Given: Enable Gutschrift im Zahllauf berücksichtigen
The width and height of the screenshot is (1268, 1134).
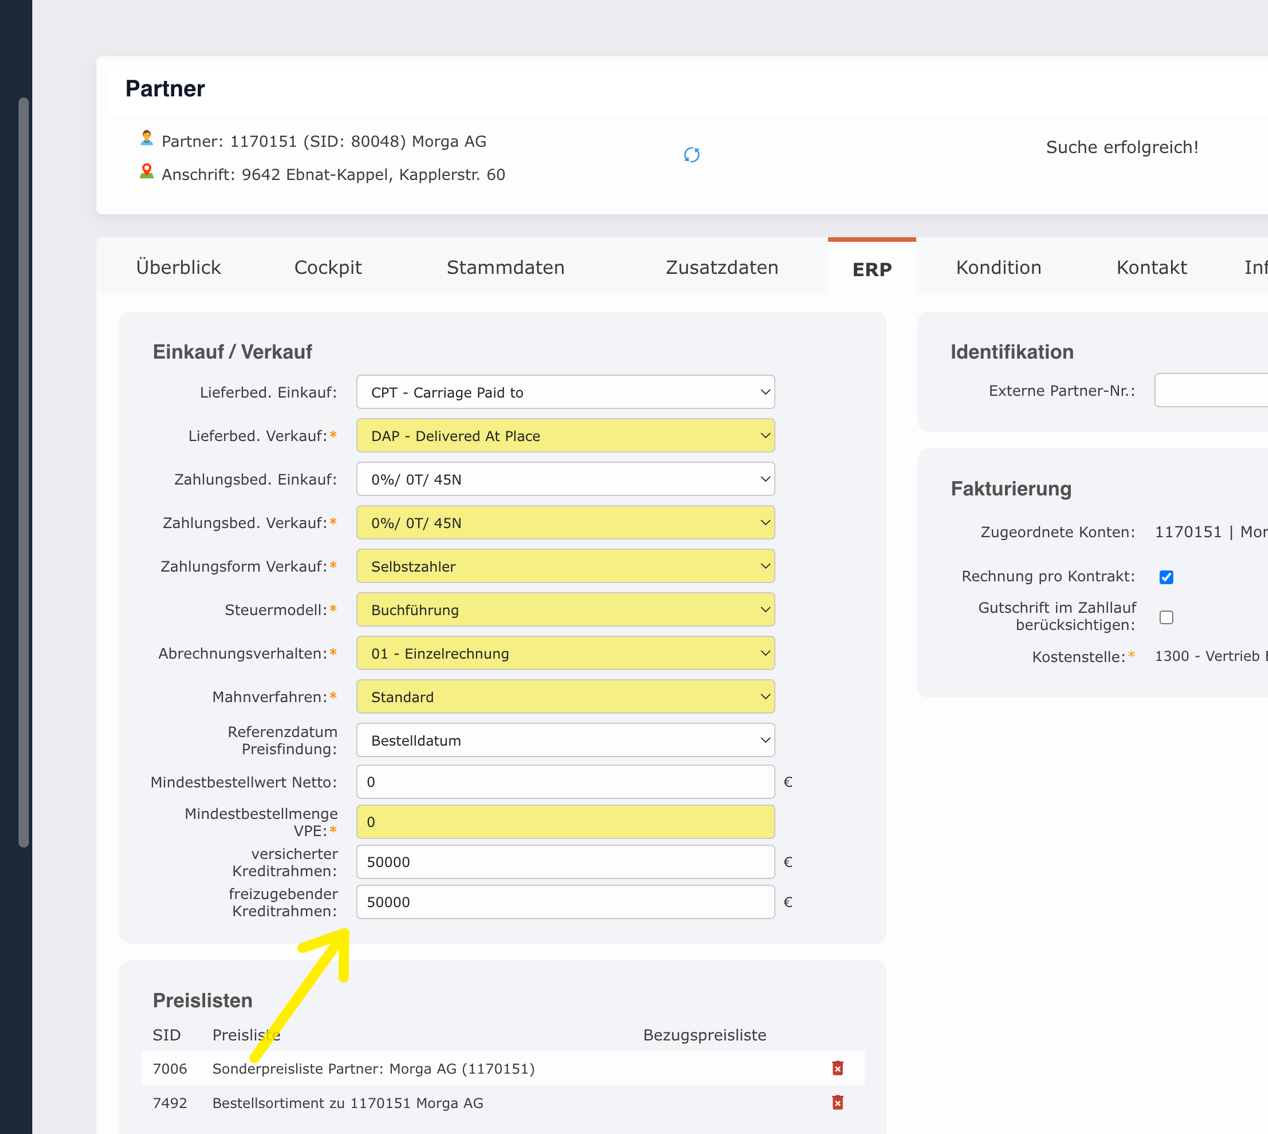Looking at the screenshot, I should [x=1166, y=617].
